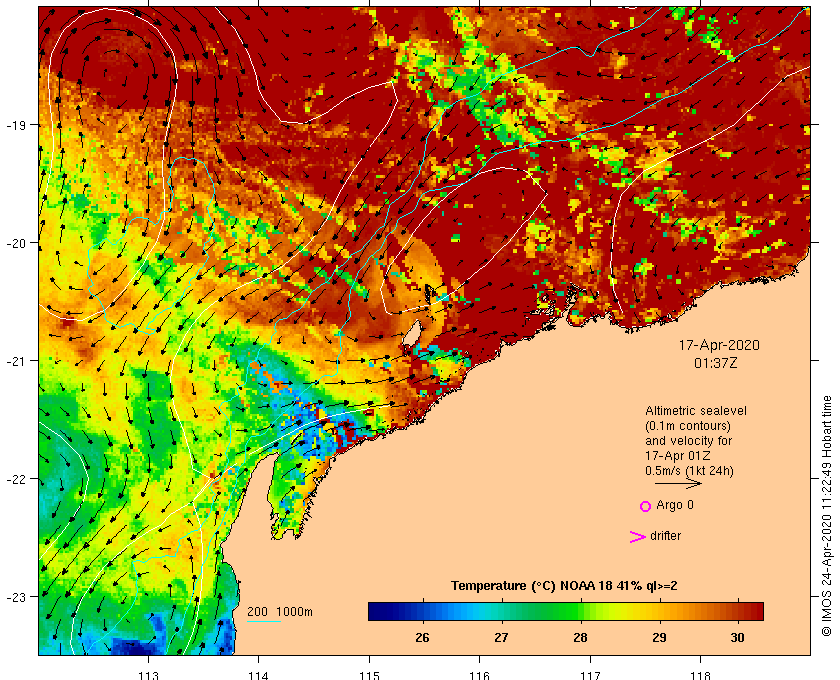Click the '01:37Z' time text

[x=716, y=363]
